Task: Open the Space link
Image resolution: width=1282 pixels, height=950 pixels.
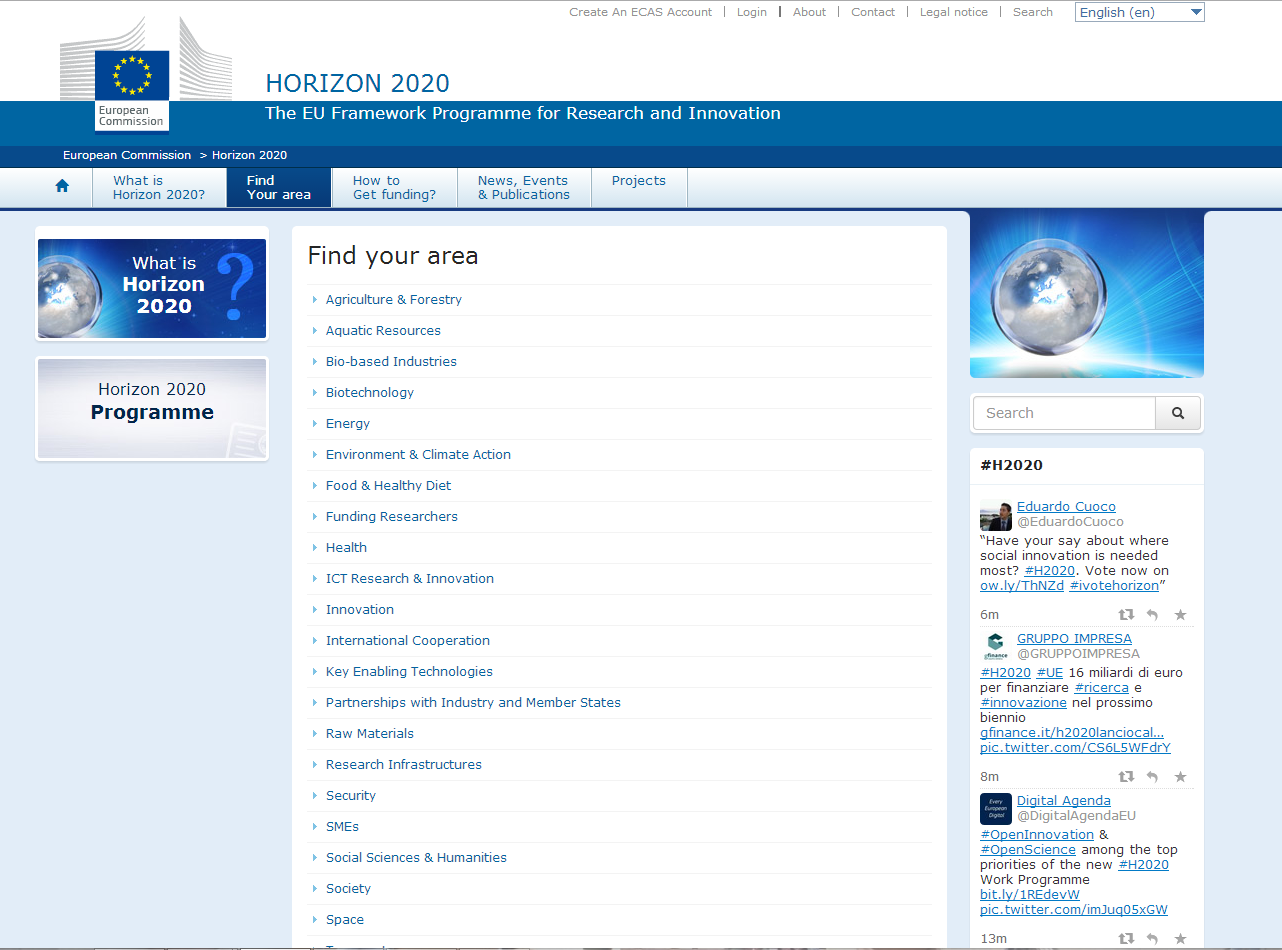Action: click(345, 920)
